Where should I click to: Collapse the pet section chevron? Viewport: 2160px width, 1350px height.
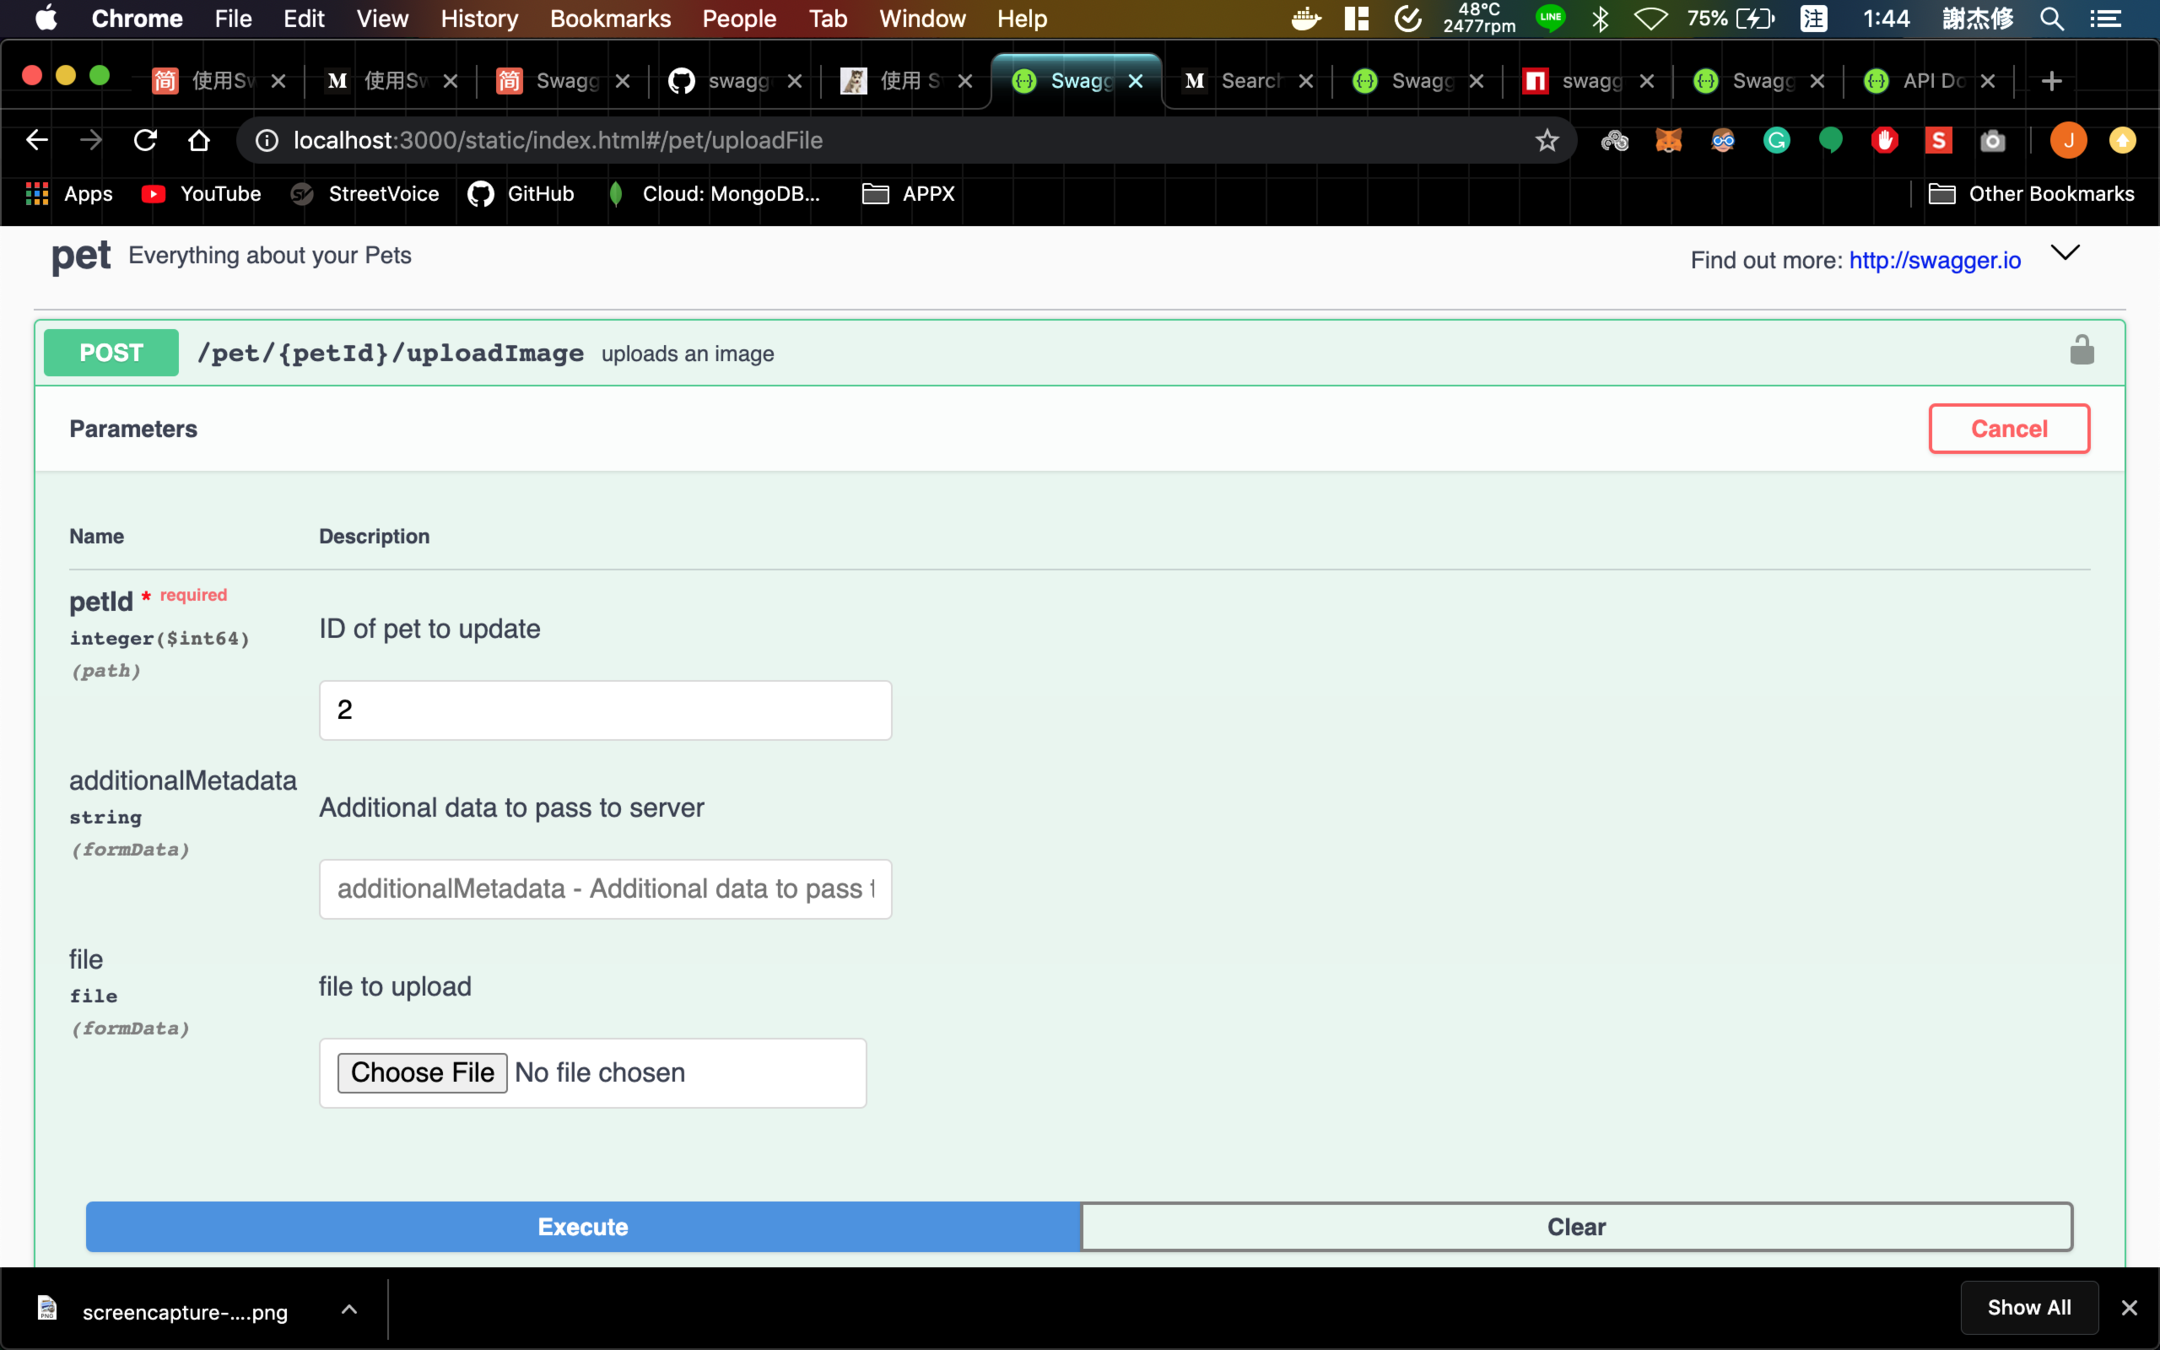pos(2065,254)
